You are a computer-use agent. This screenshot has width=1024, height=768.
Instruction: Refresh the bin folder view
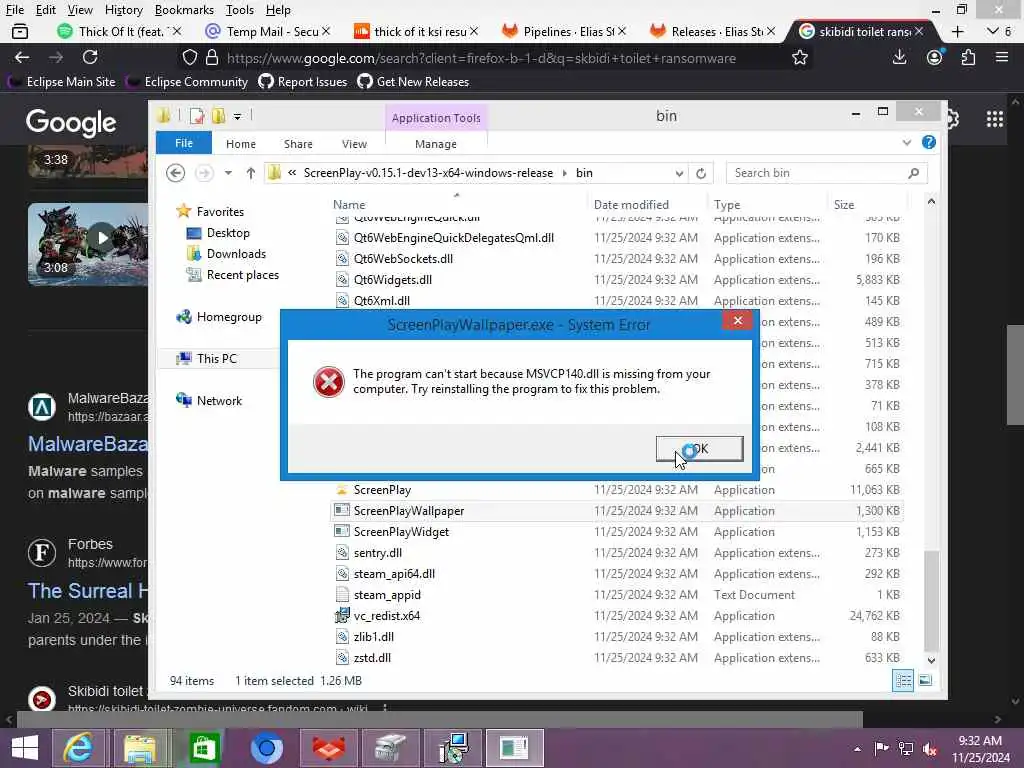[701, 174]
